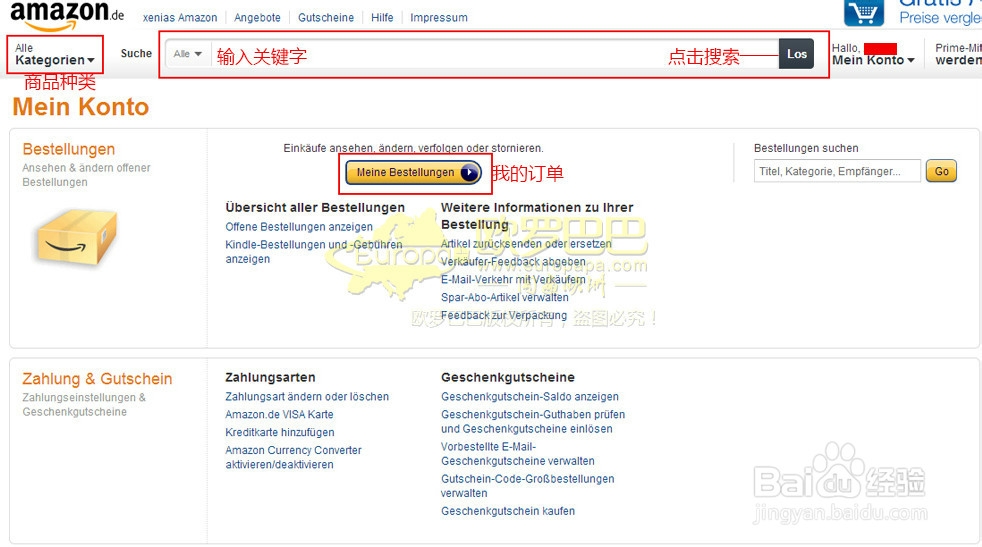
Task: Open Geschenkgutschein-Saldo anzeigen link
Action: pyautogui.click(x=530, y=397)
